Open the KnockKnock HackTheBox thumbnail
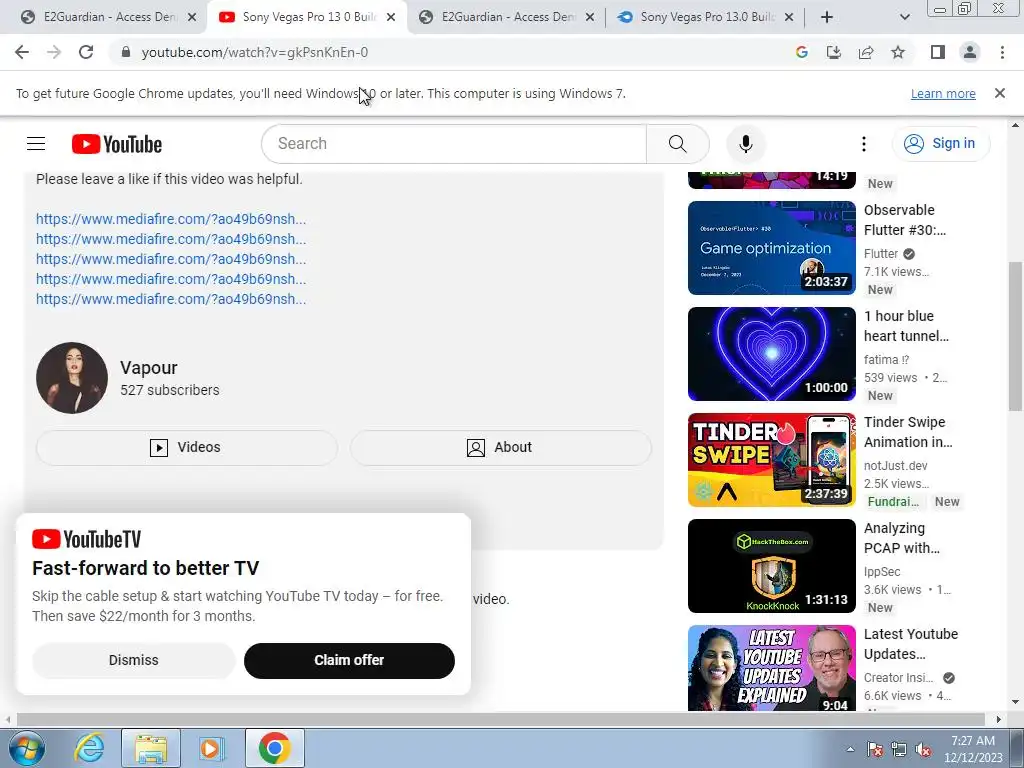Screen dimensions: 1024x768 pos(771,566)
